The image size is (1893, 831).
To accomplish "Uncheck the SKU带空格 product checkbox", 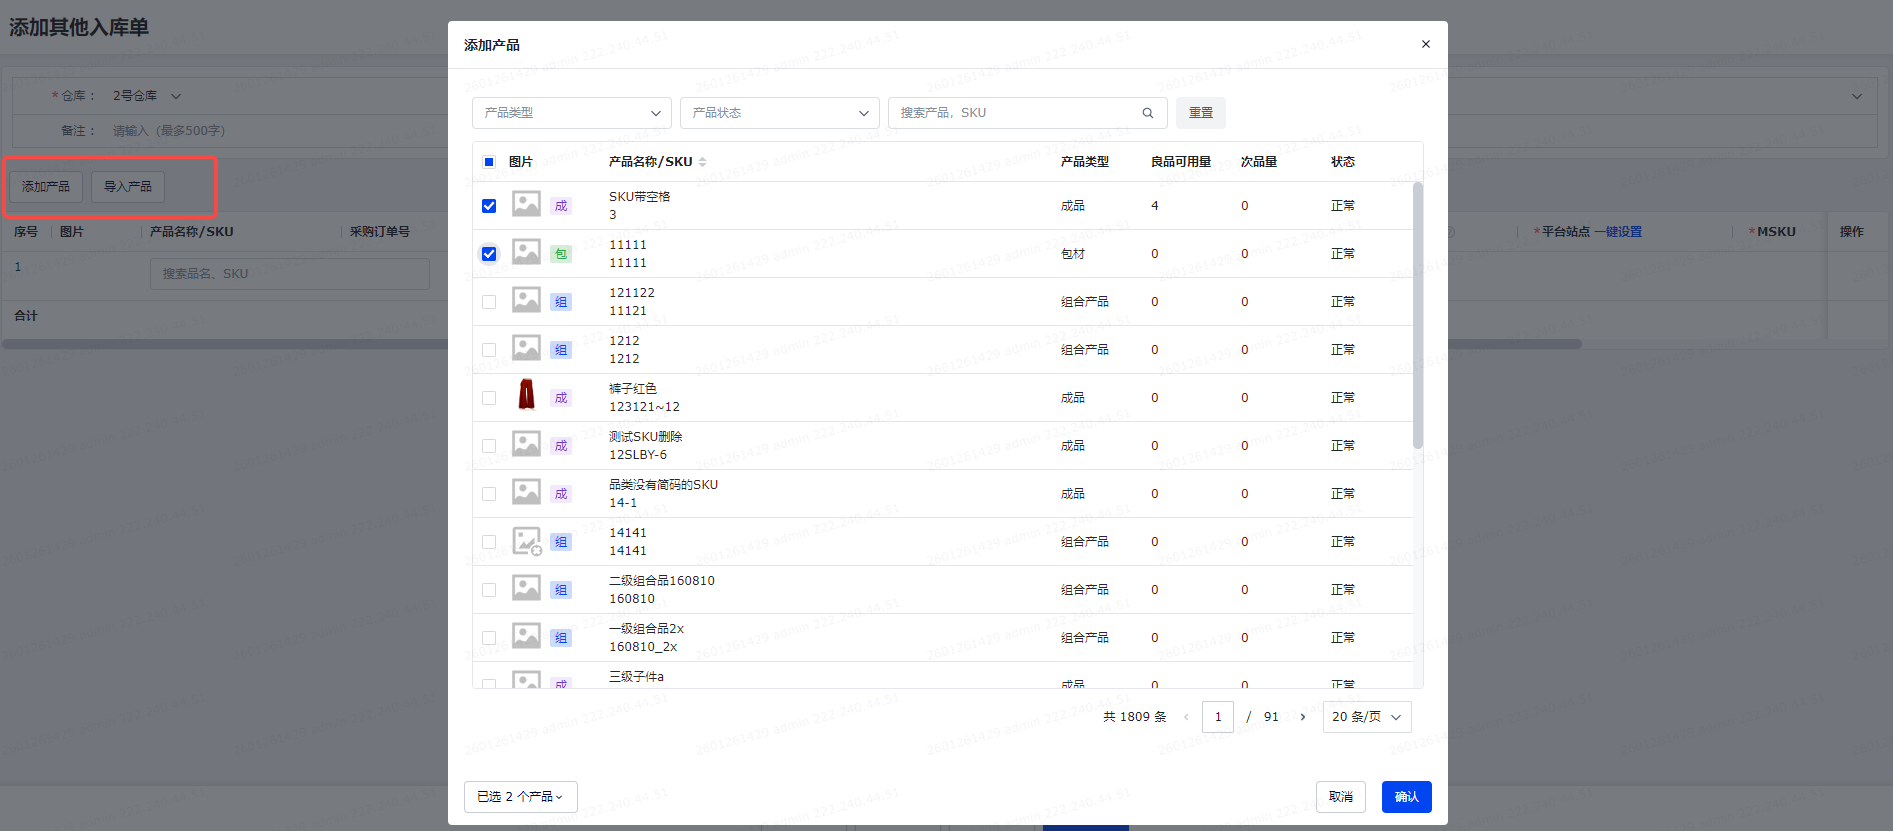I will pos(489,206).
